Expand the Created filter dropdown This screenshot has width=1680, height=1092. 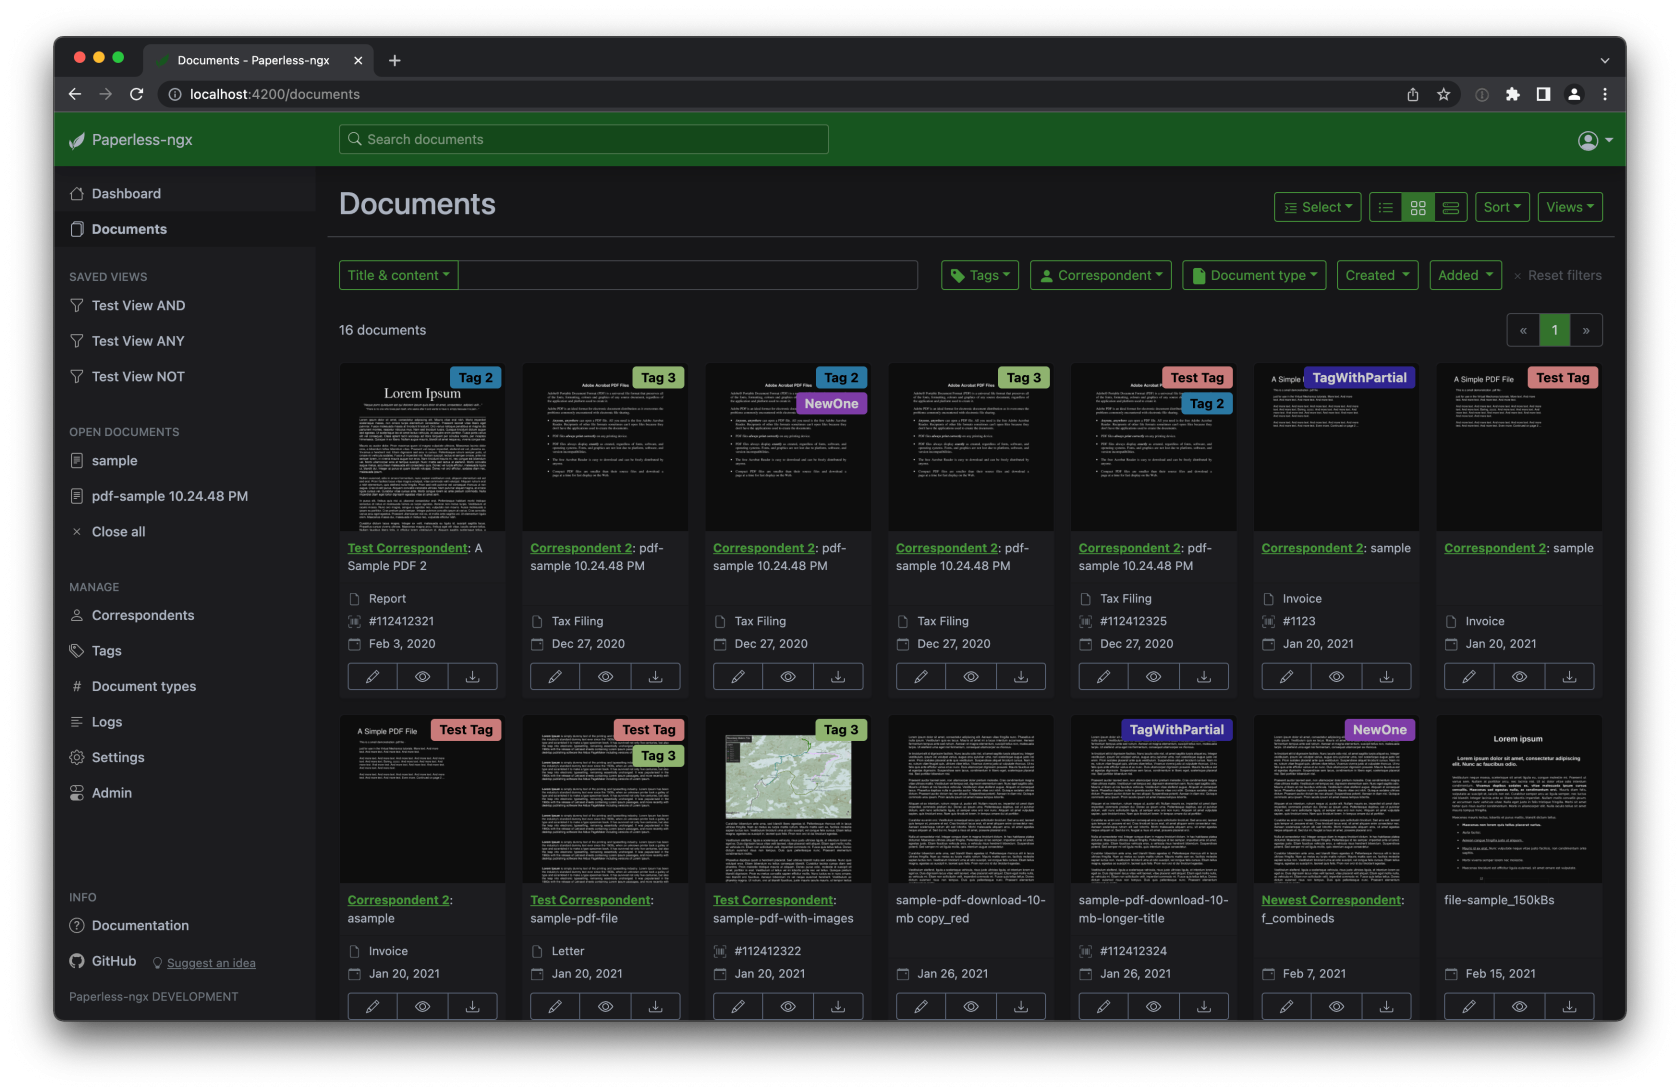[1377, 275]
